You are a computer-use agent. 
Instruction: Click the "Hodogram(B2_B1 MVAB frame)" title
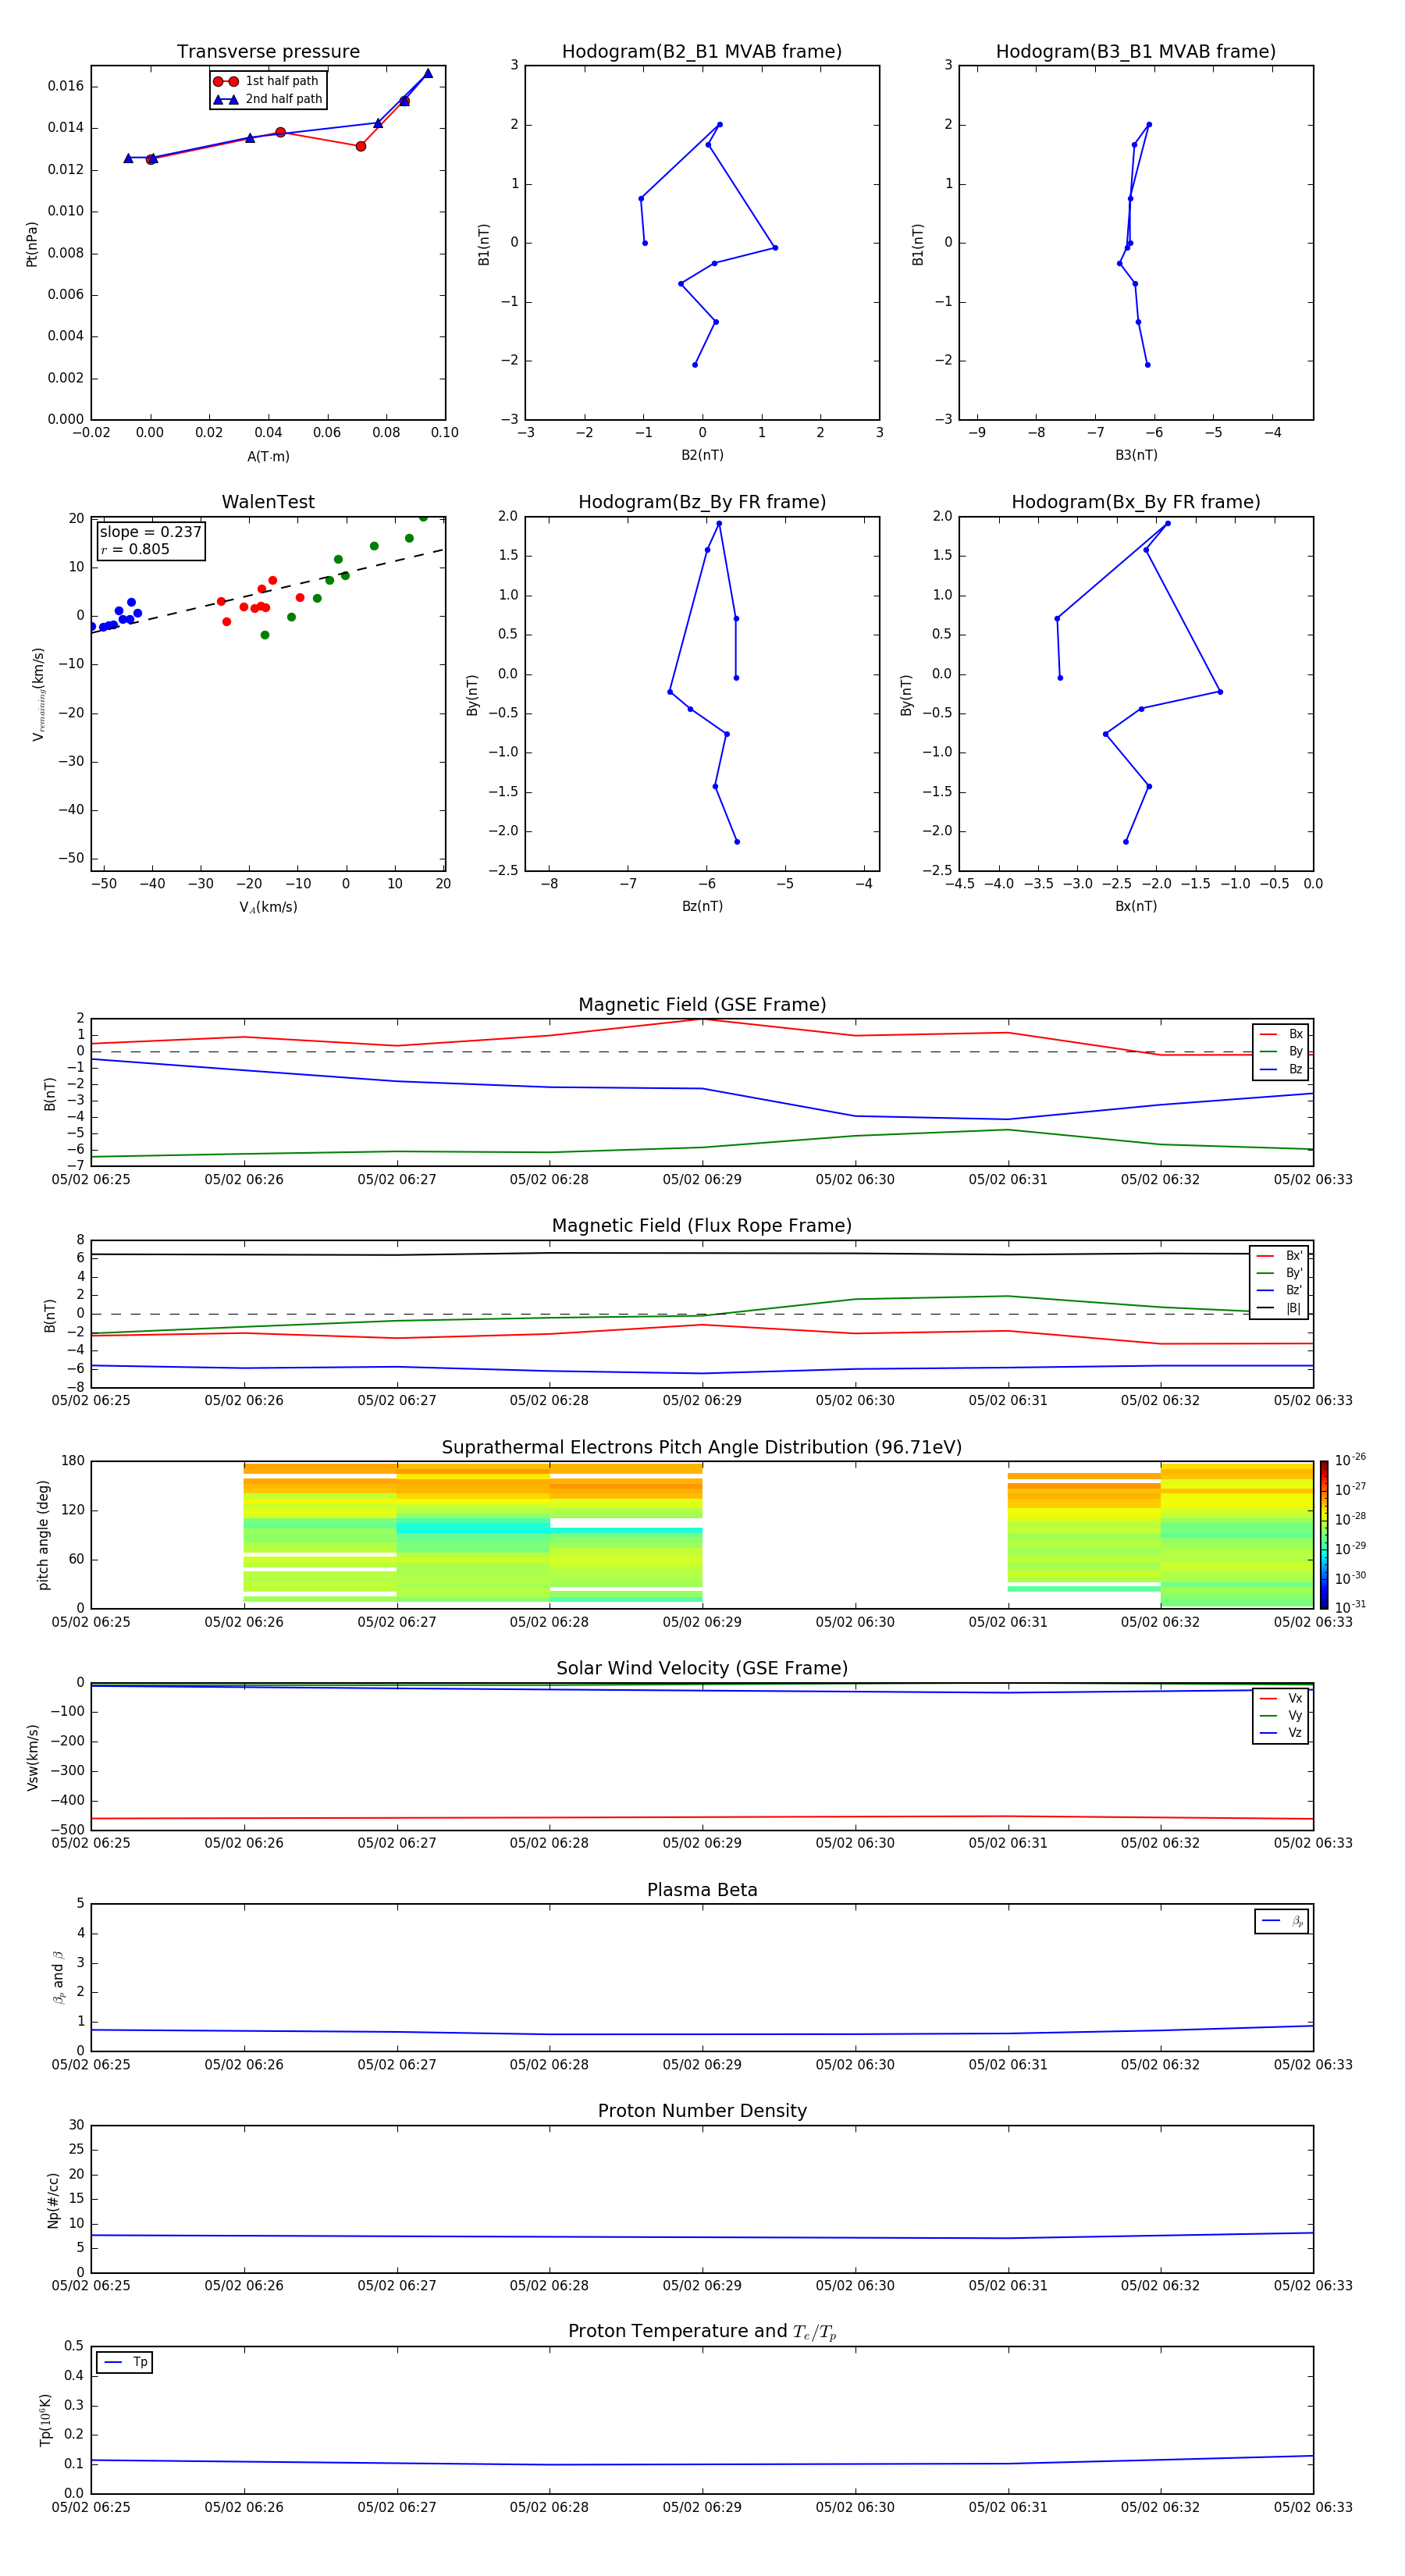click(702, 52)
